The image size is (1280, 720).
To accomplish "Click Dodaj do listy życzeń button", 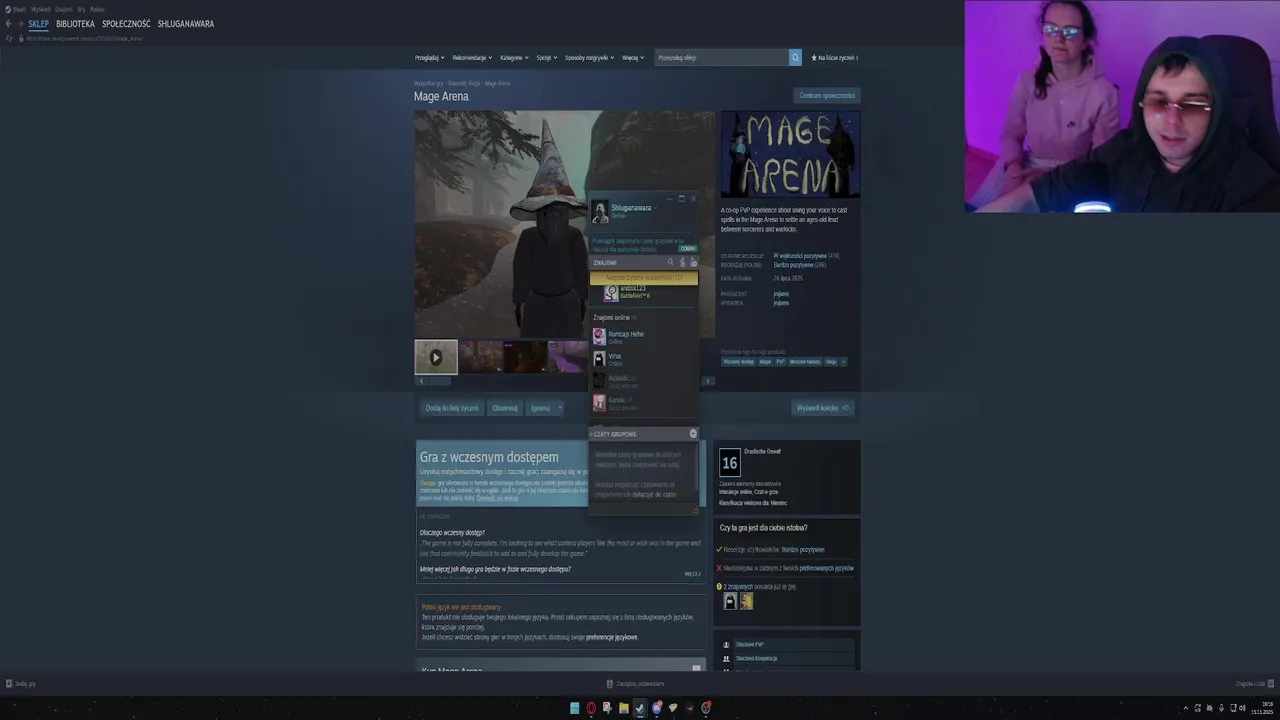I will click(452, 408).
